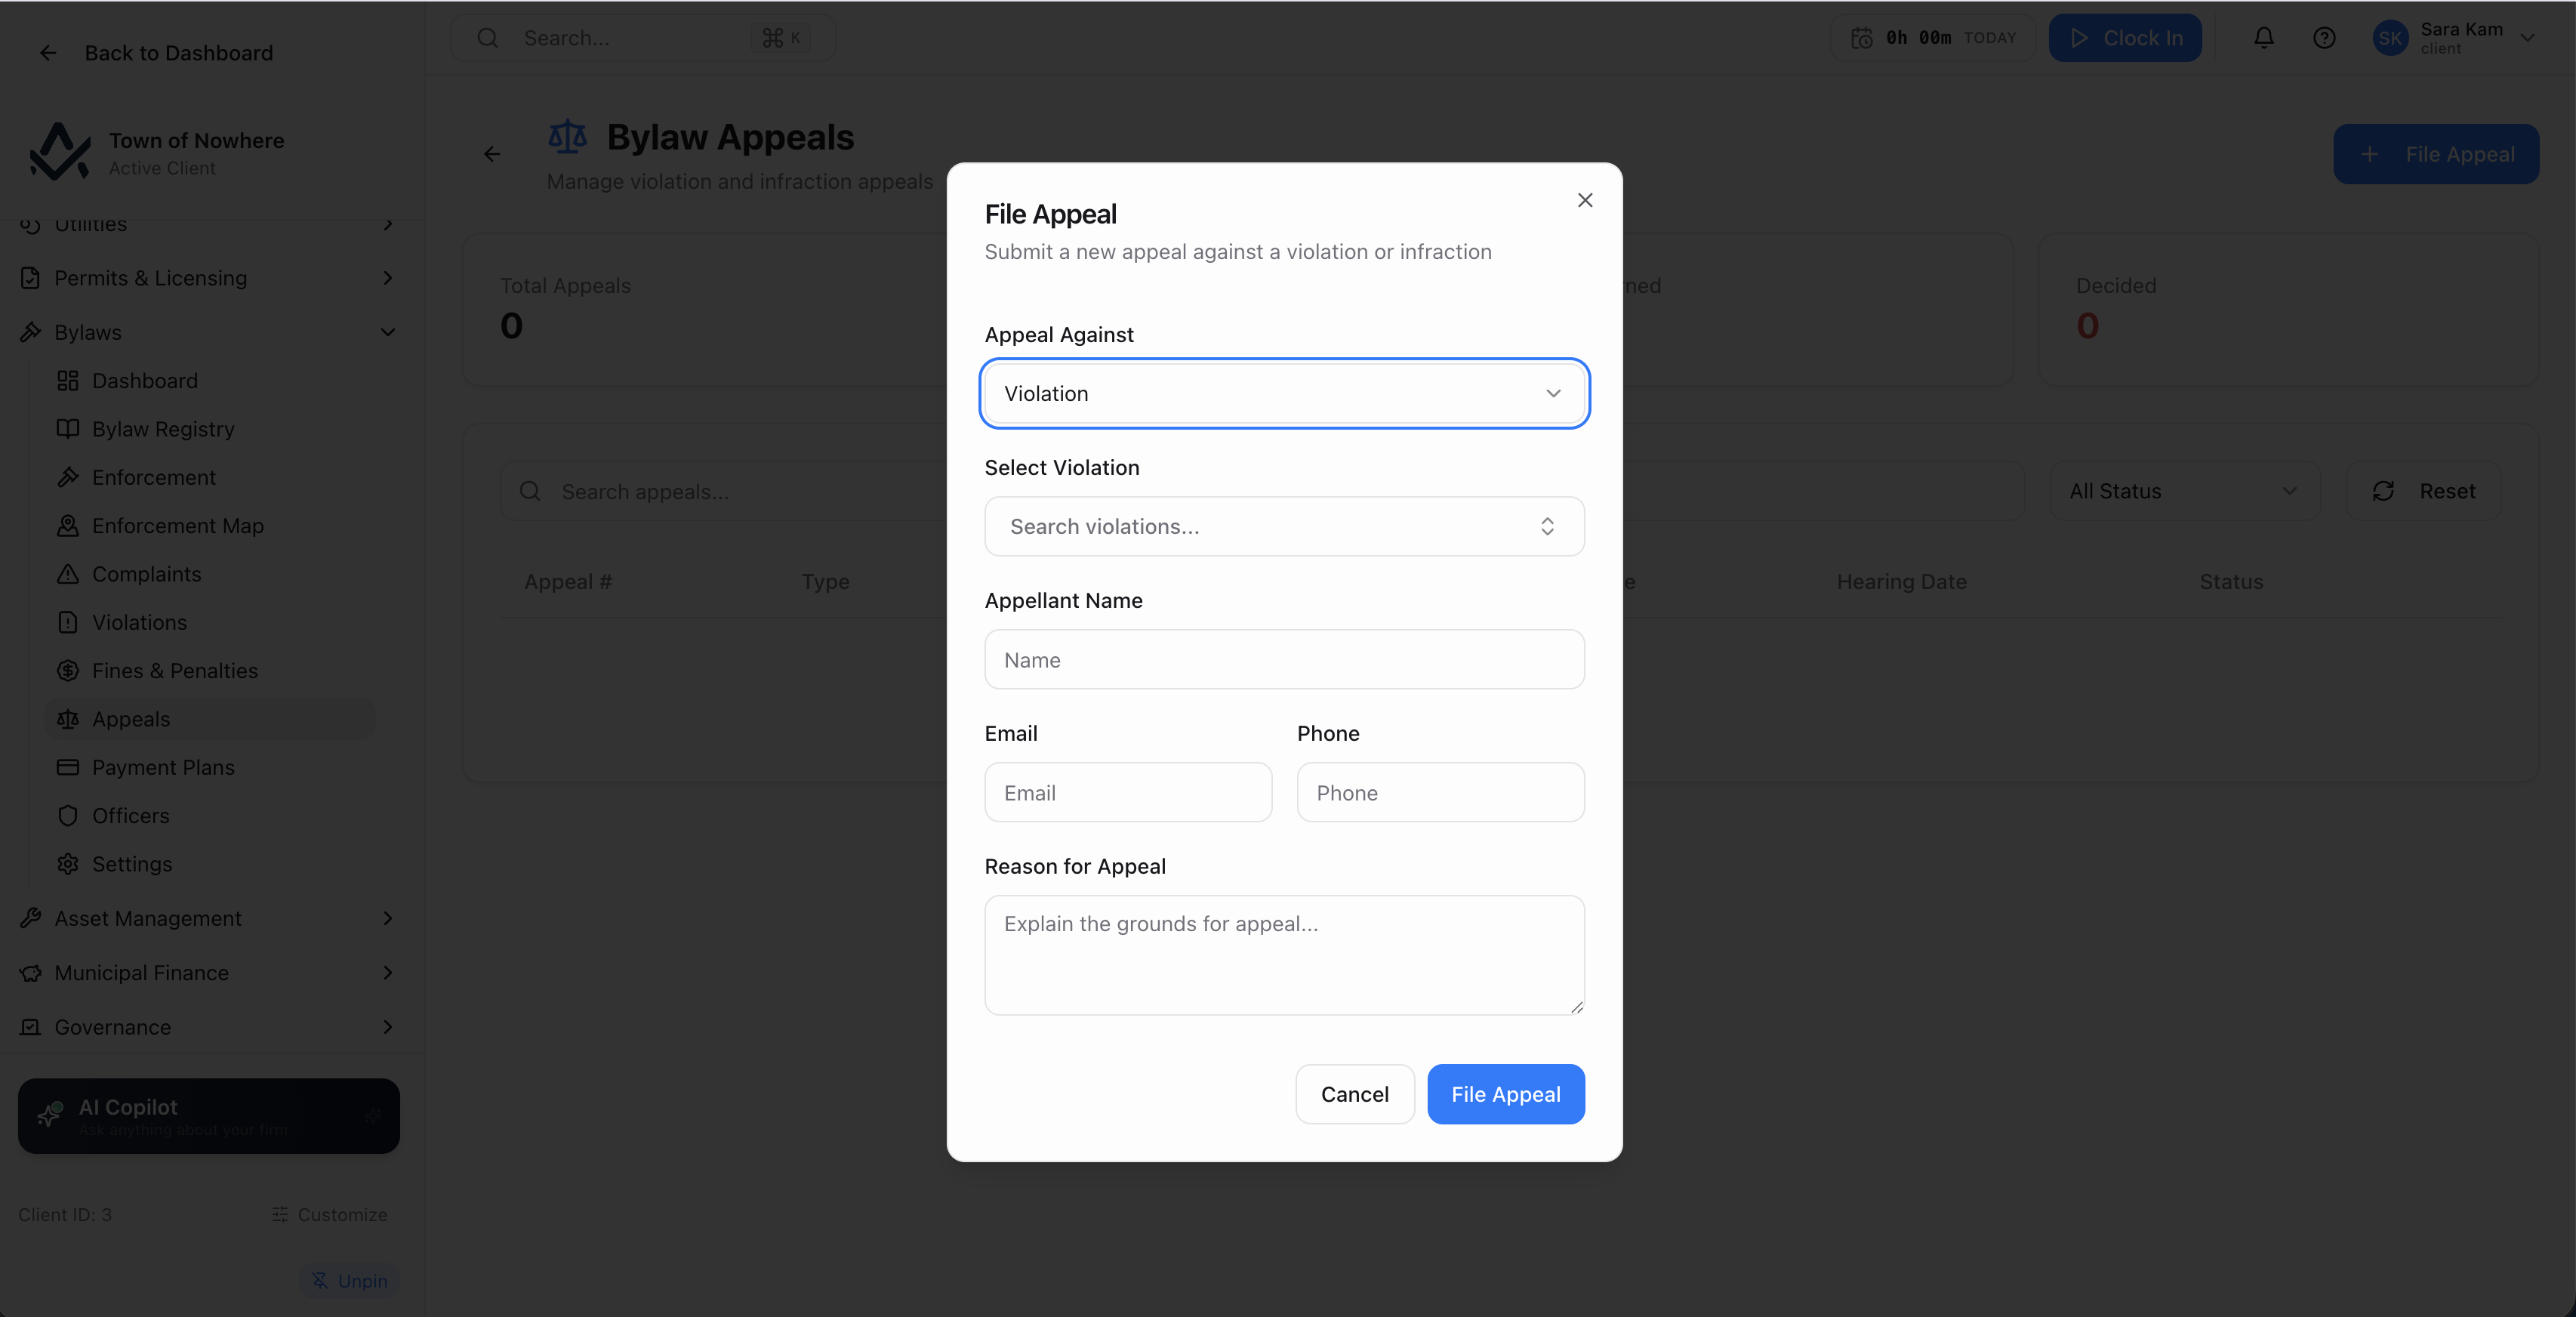This screenshot has height=1317, width=2576.
Task: Click the Payment Plans card icon
Action: (68, 768)
